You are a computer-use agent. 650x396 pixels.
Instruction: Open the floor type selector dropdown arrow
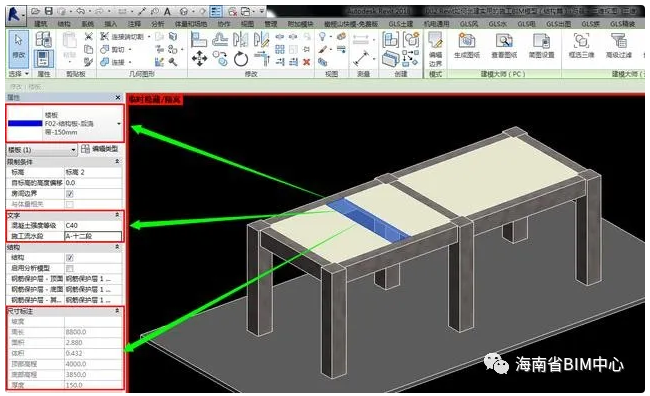119,124
